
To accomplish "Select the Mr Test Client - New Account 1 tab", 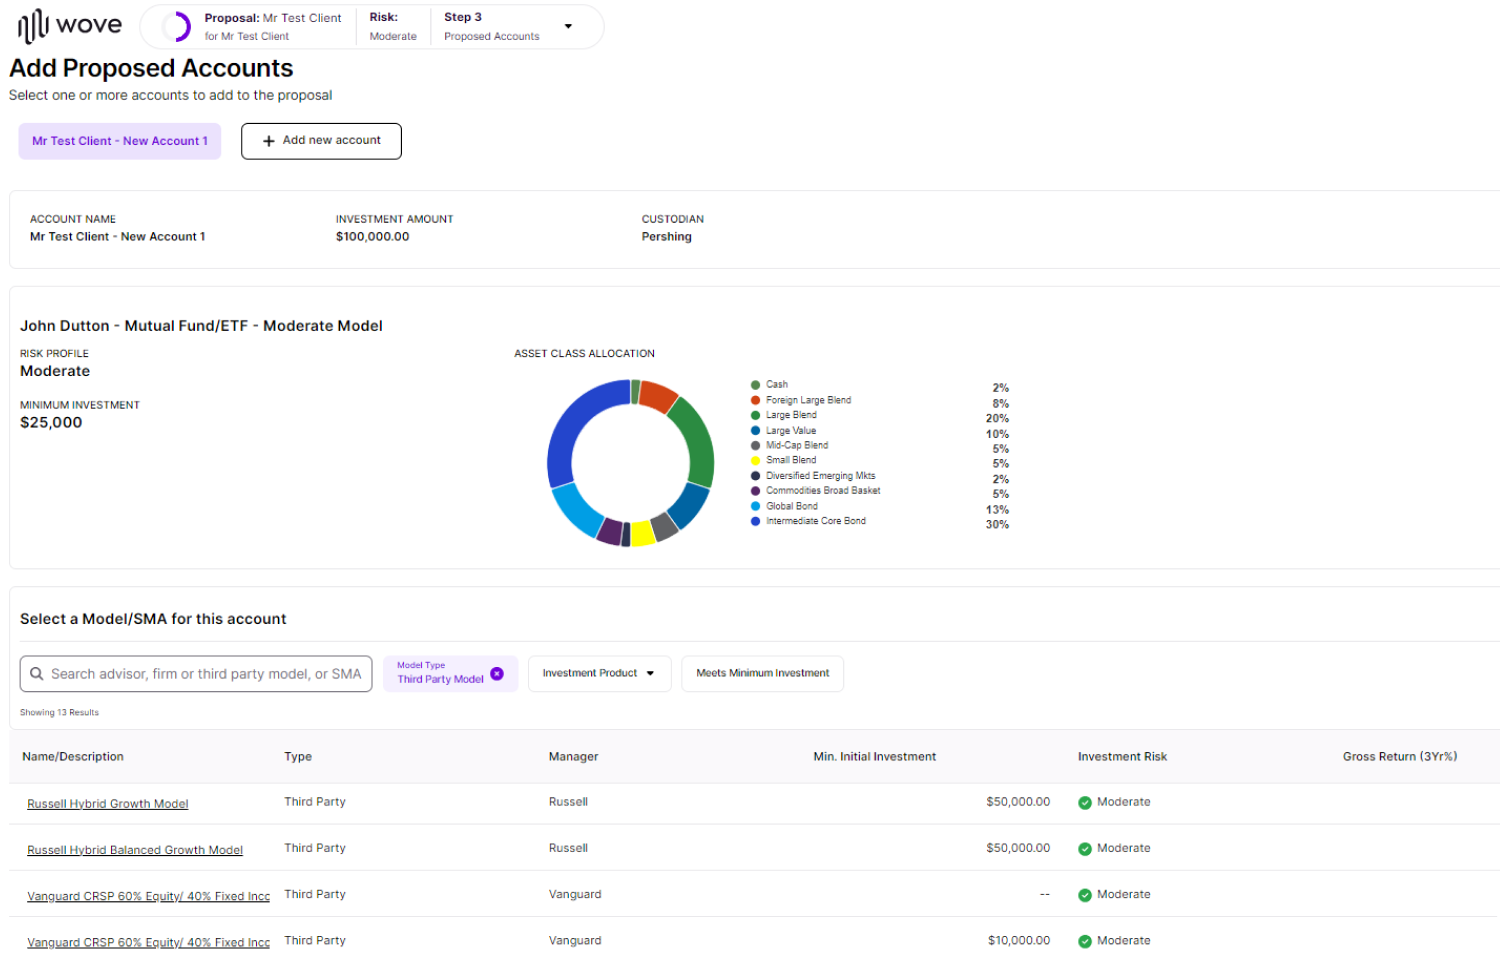I will 120,141.
